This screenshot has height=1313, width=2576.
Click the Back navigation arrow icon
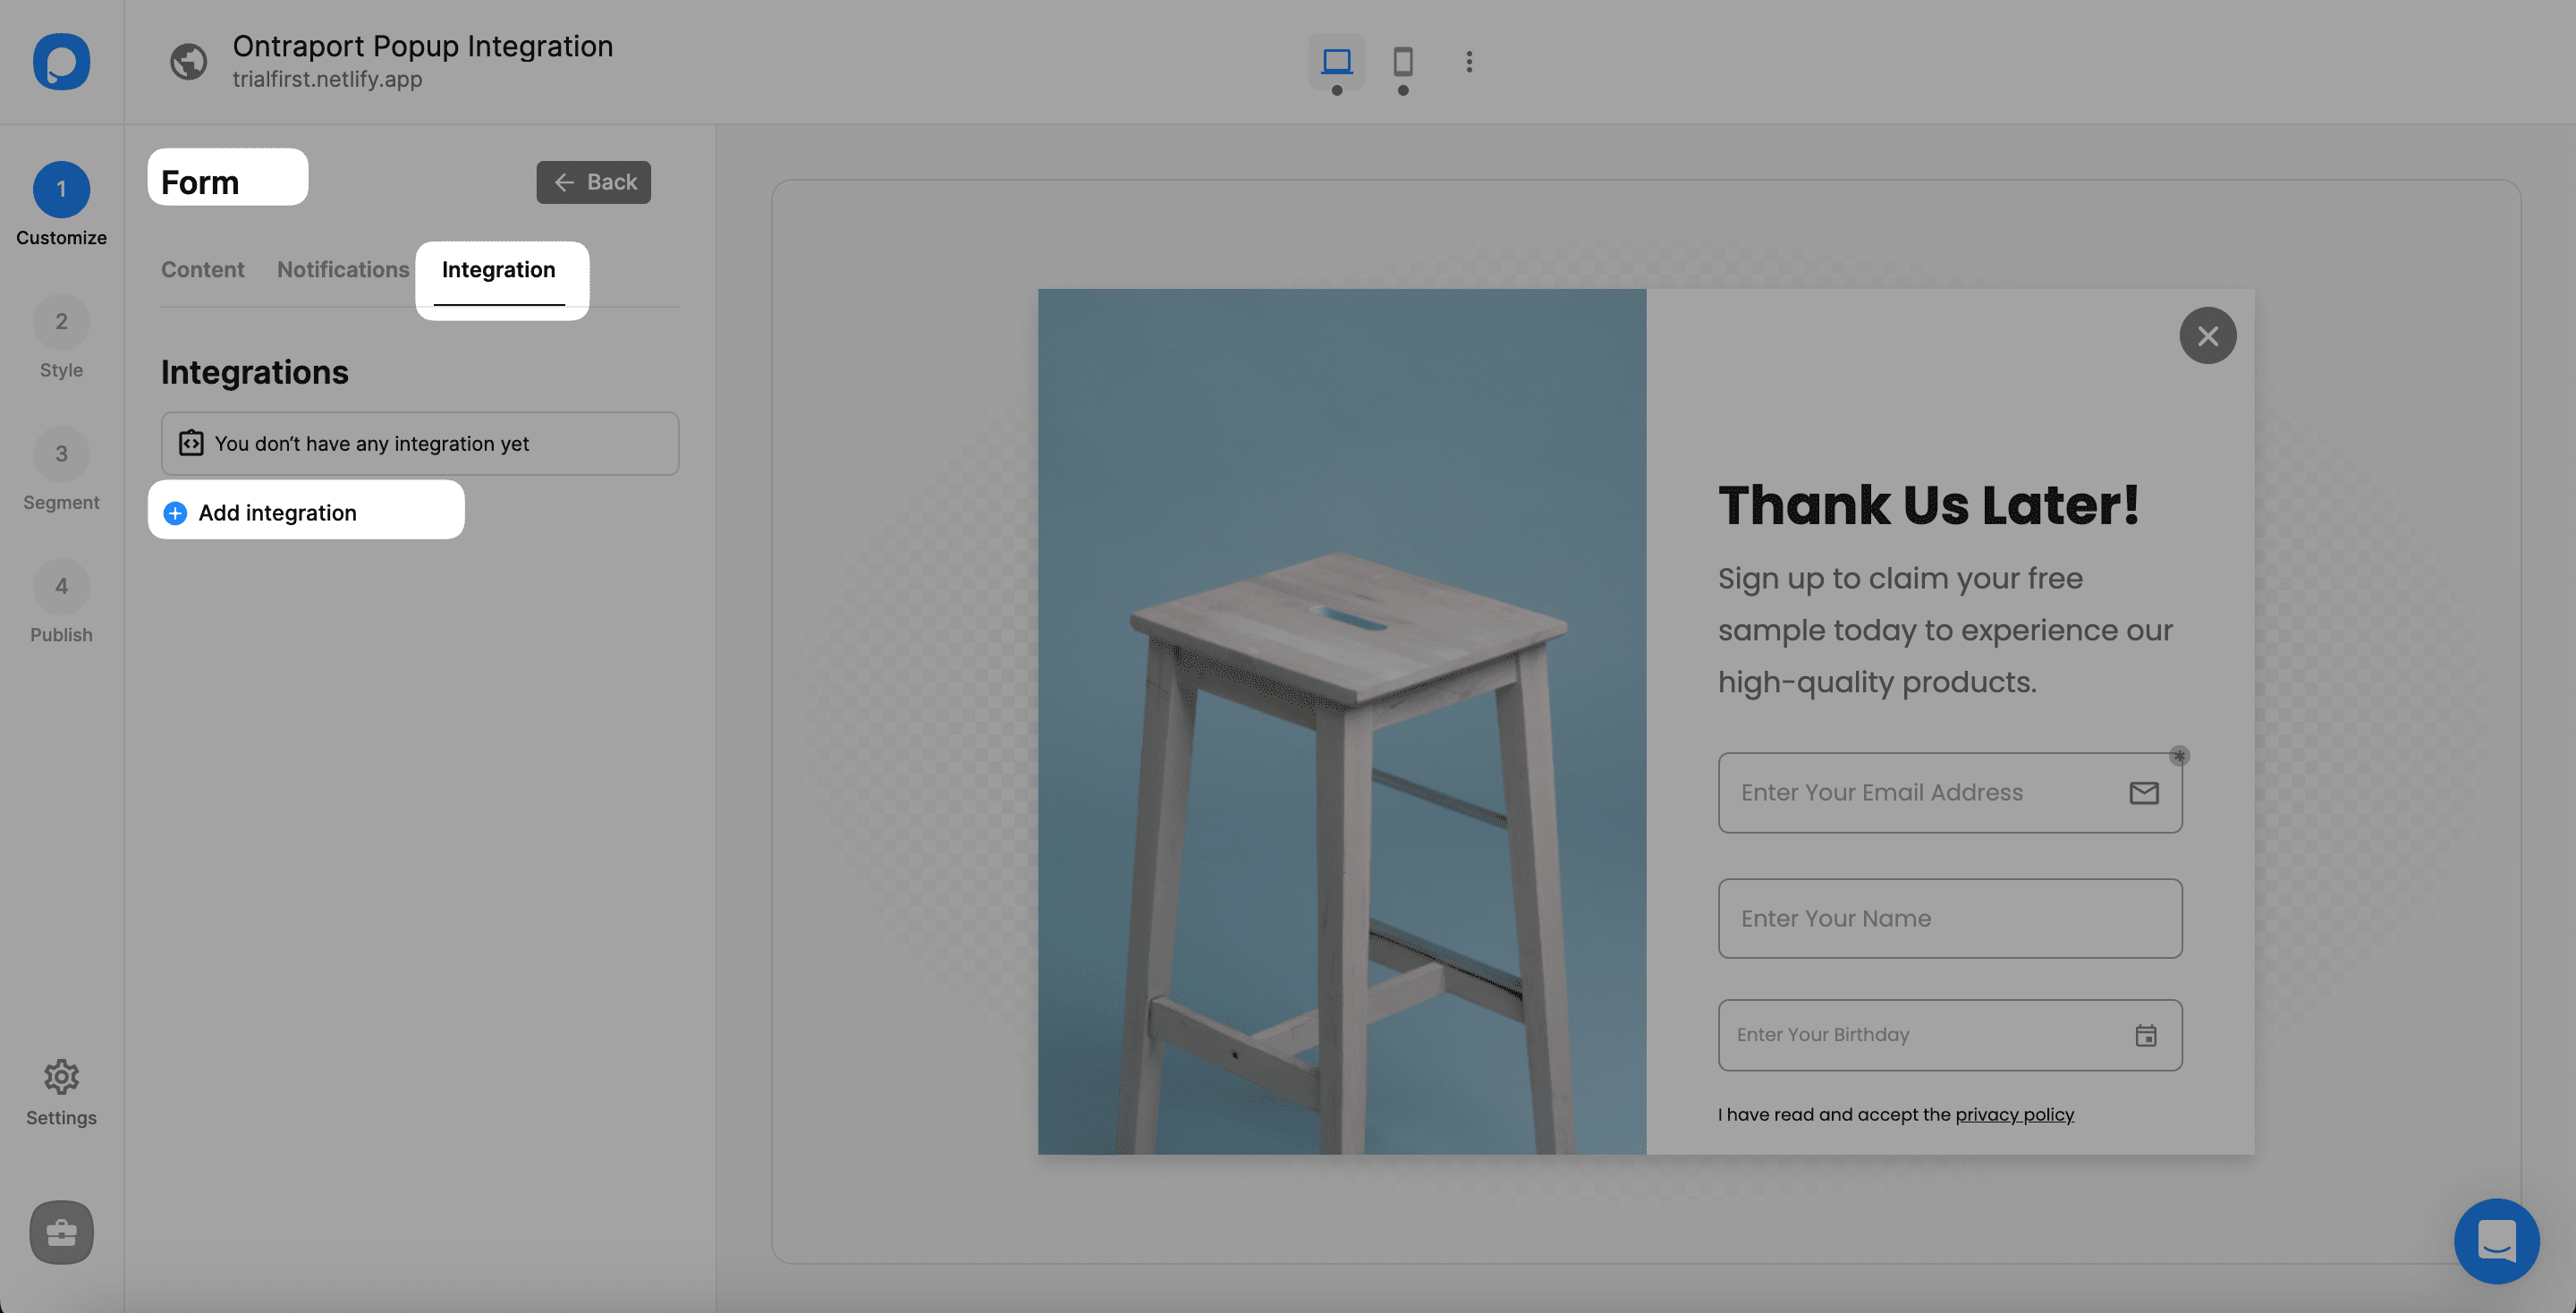pyautogui.click(x=564, y=181)
